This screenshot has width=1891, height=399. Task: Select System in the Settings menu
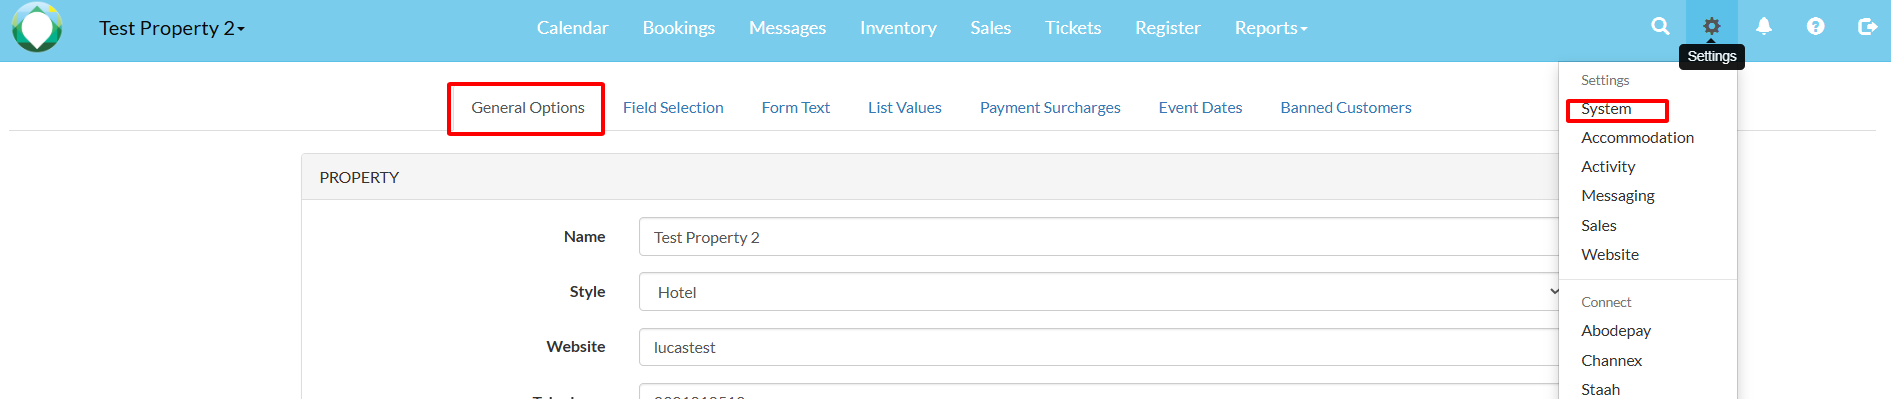click(1606, 109)
